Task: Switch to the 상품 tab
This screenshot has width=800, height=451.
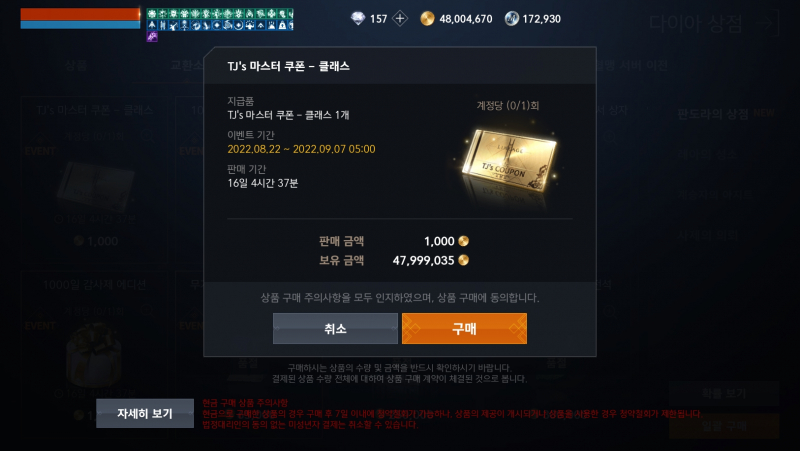Action: pos(76,65)
